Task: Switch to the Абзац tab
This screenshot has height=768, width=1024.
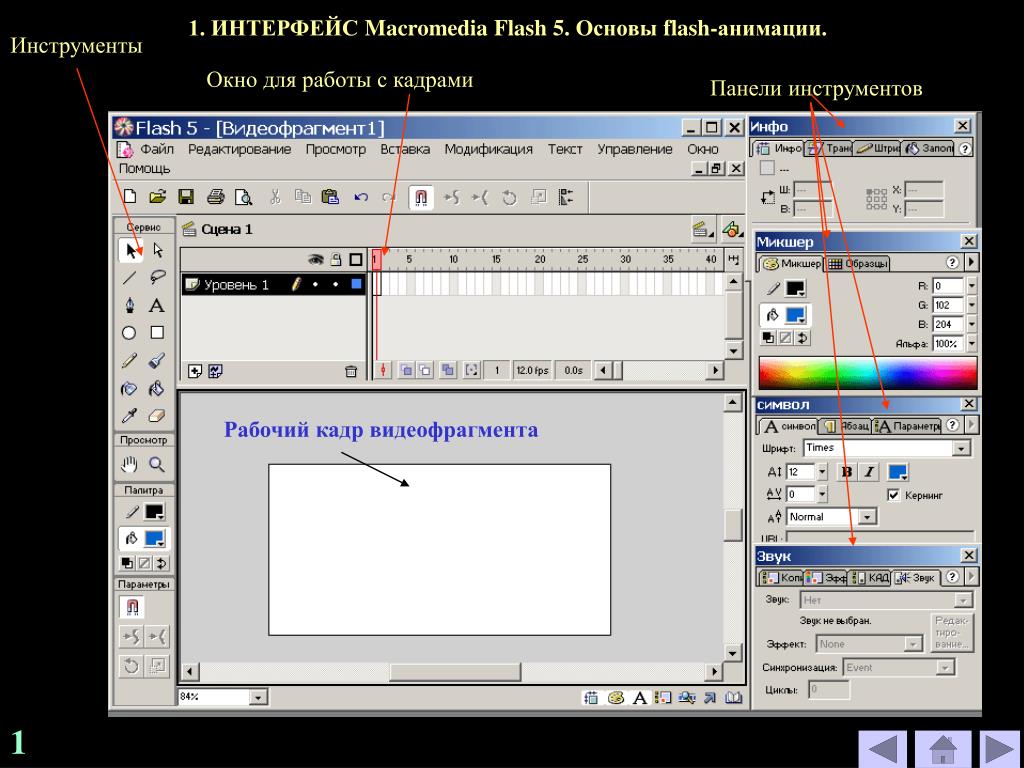Action: [846, 426]
